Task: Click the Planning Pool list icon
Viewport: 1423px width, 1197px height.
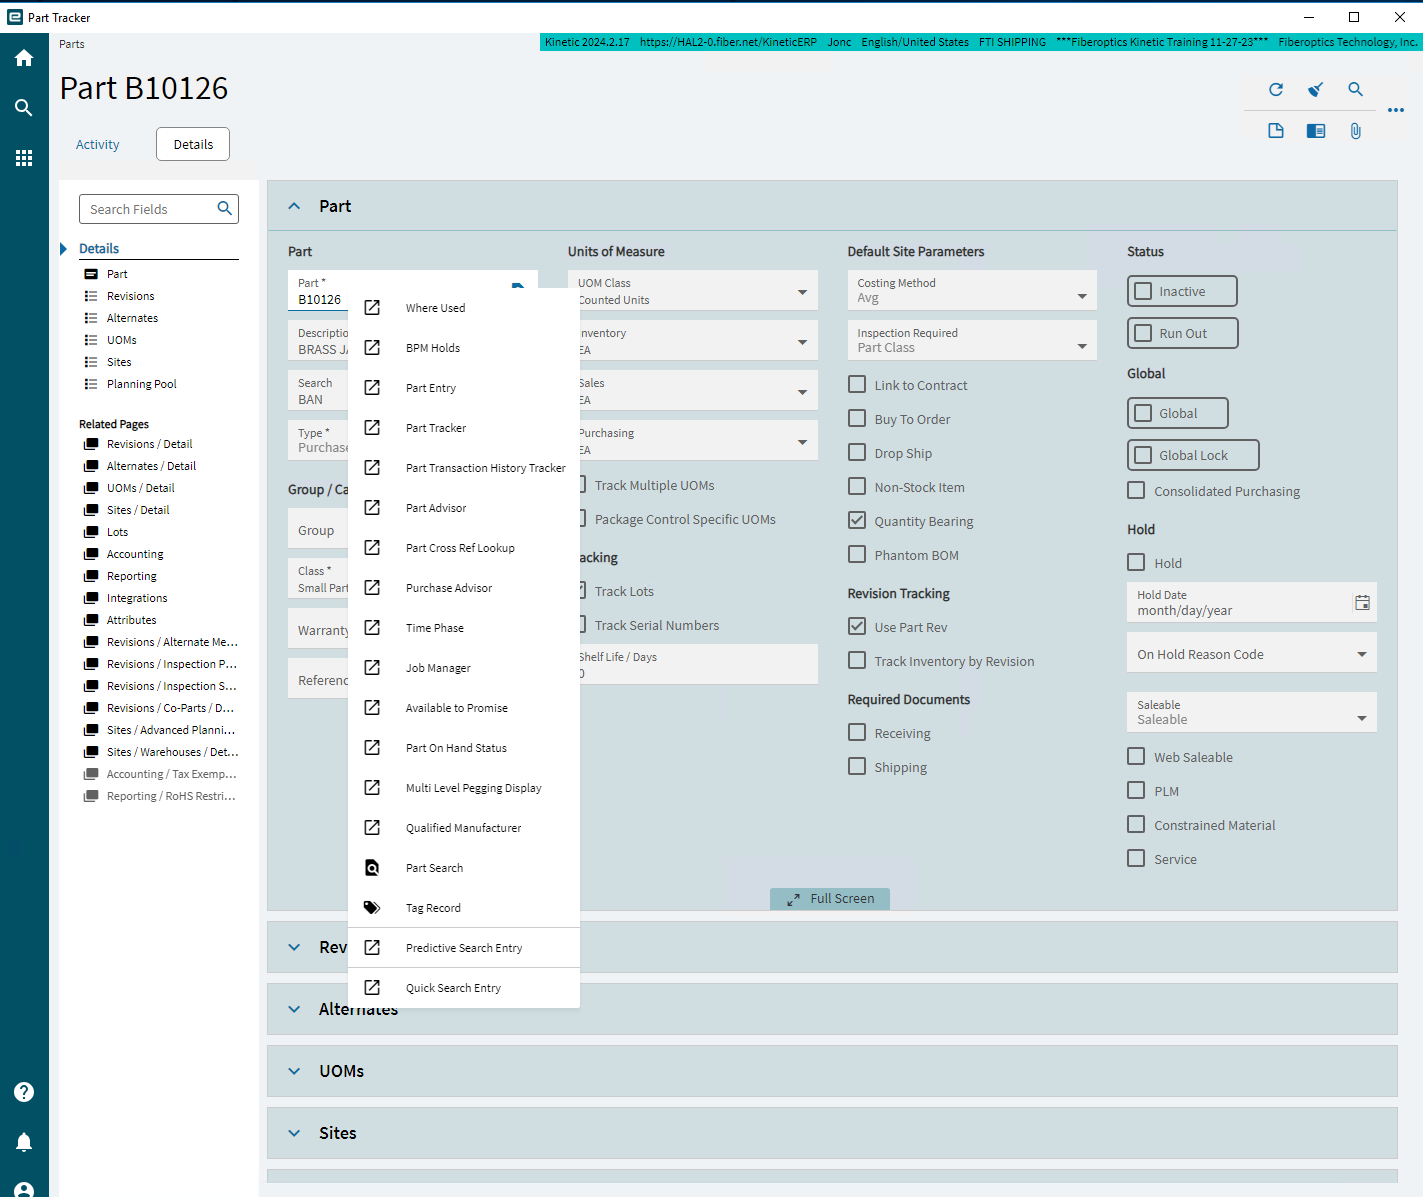Action: coord(91,384)
